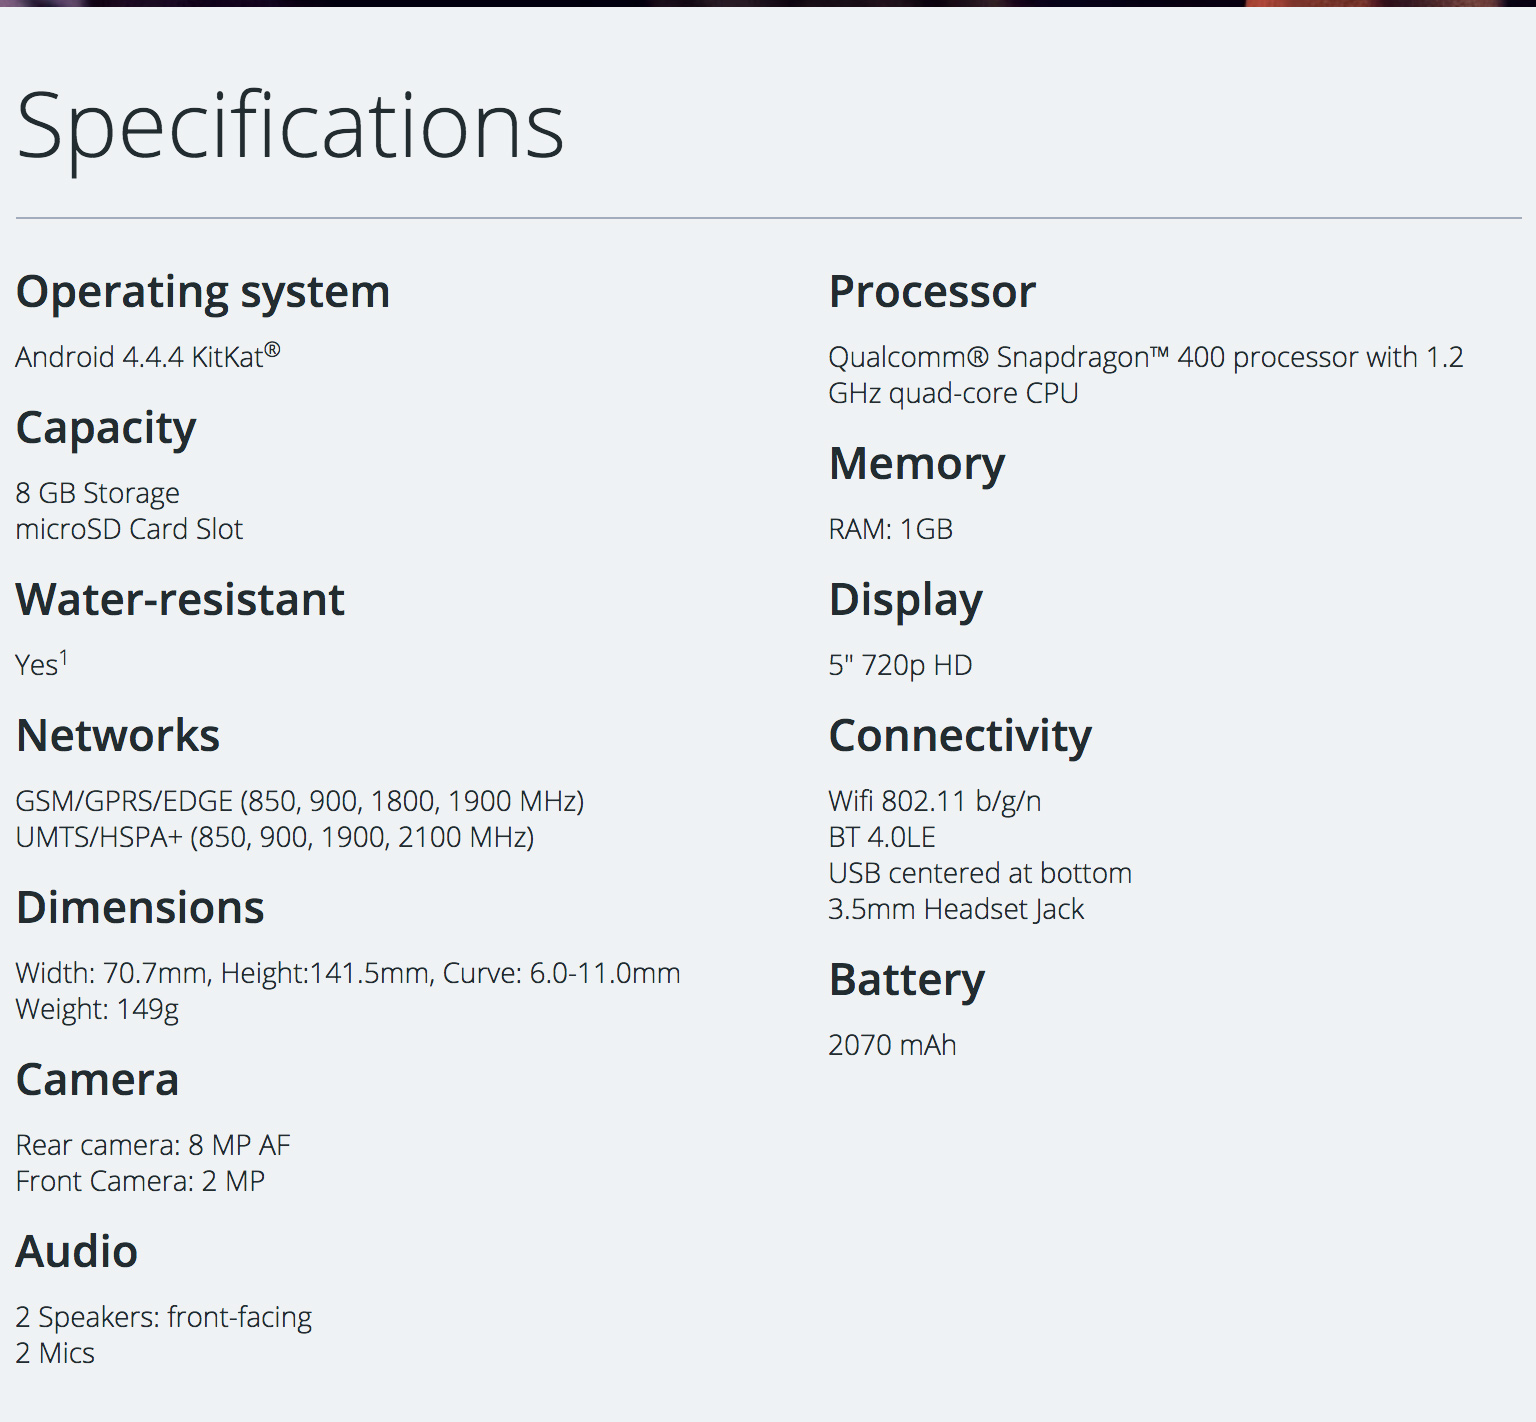Click the Rear camera: 8 MP AF line
The image size is (1536, 1422).
coord(153,1145)
